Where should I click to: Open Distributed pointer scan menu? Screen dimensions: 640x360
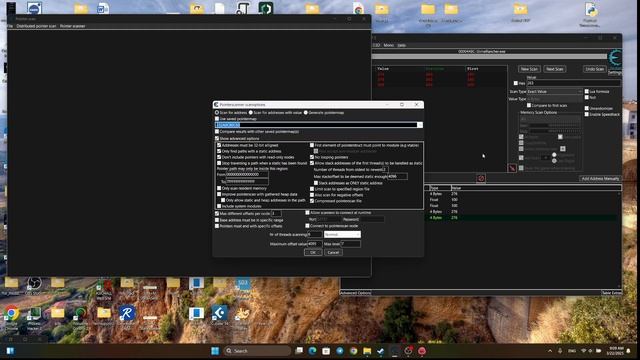[36, 26]
